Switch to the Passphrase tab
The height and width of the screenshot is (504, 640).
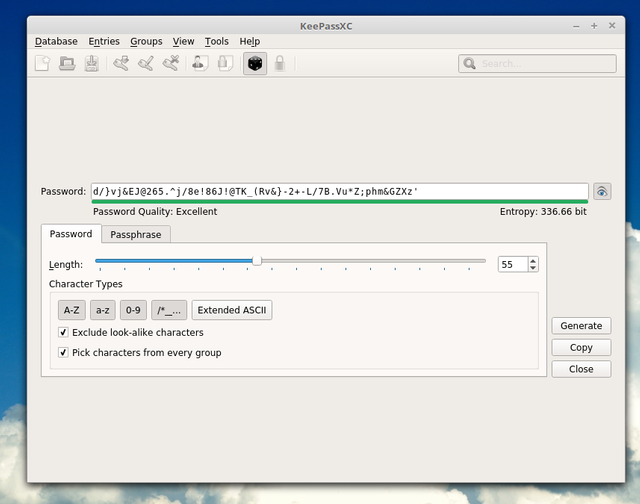(136, 235)
